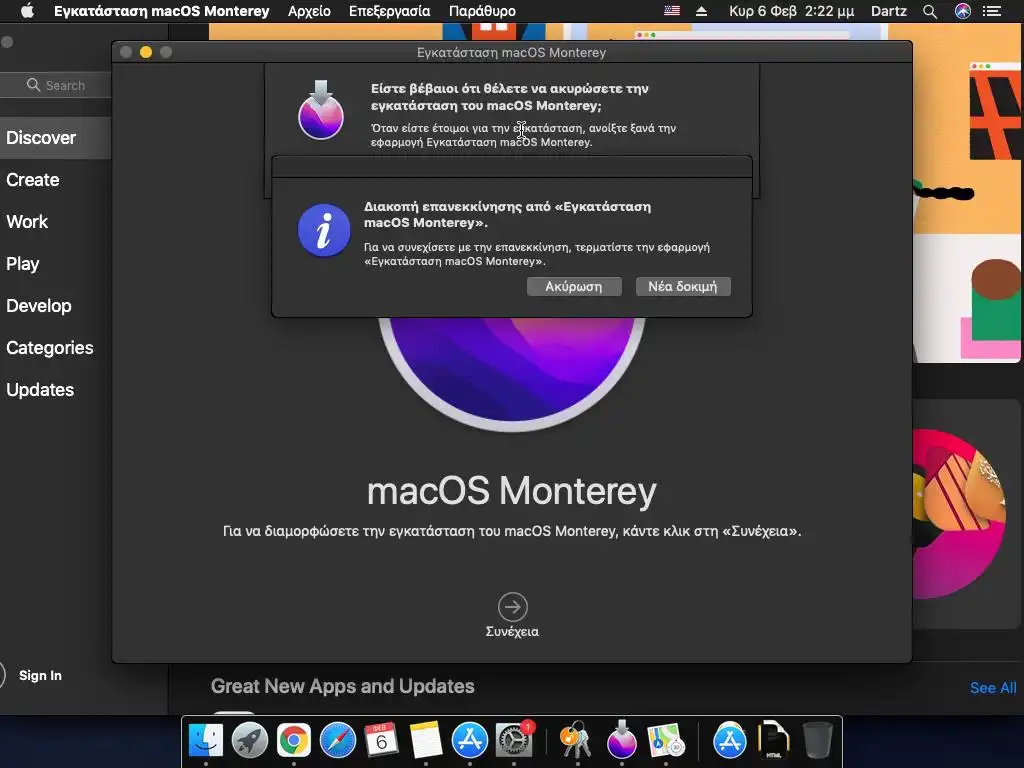Open Google Chrome from the Dock
This screenshot has width=1024, height=768.
click(x=294, y=741)
